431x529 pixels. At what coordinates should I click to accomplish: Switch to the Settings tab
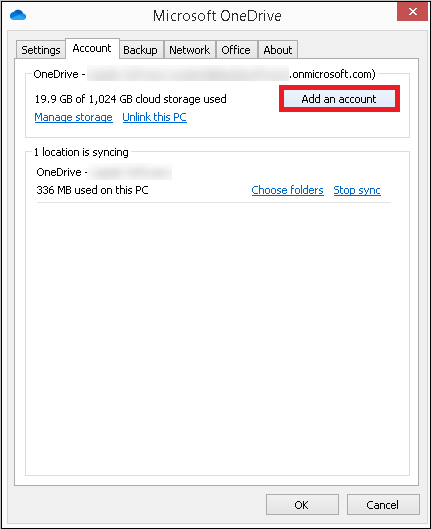point(41,50)
